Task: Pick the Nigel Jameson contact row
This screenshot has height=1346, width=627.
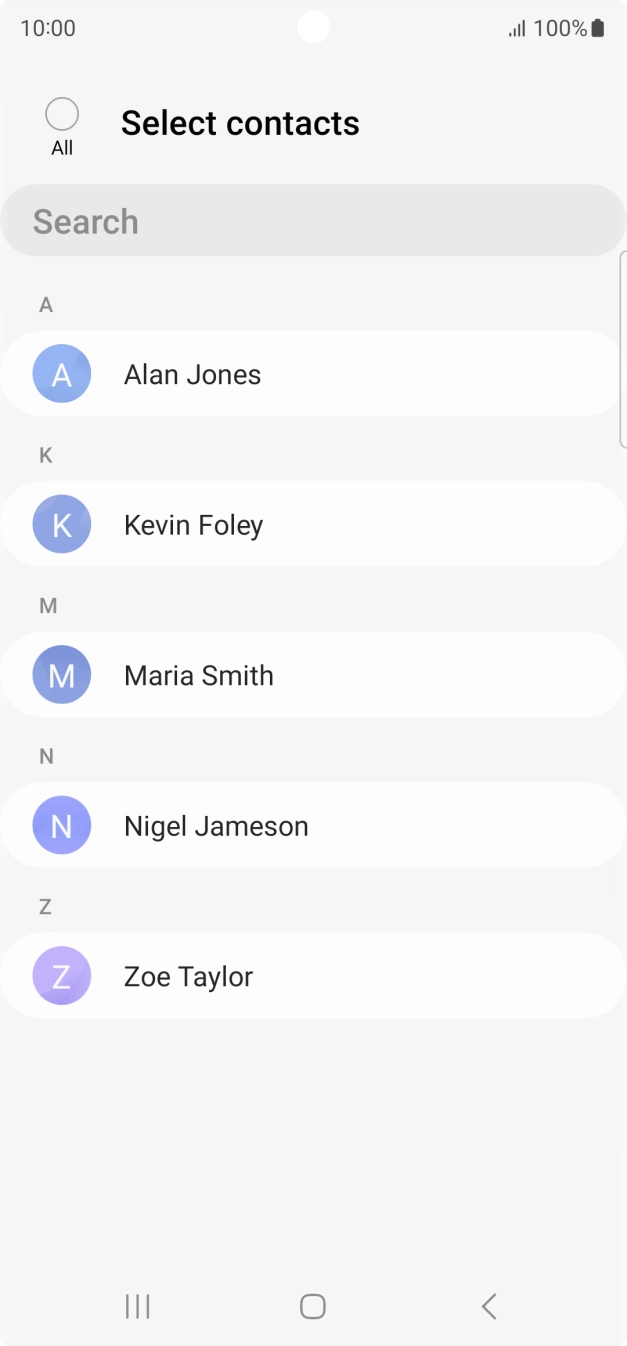Action: (216, 827)
